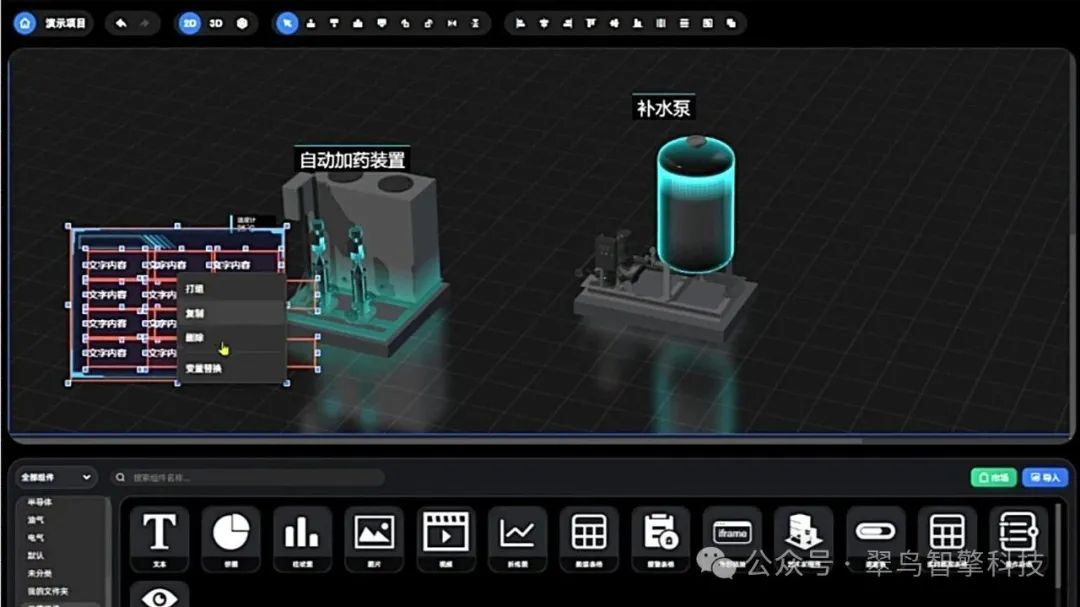Viewport: 1080px width, 607px height.
Task: Click the align top edges icon
Action: 591,23
